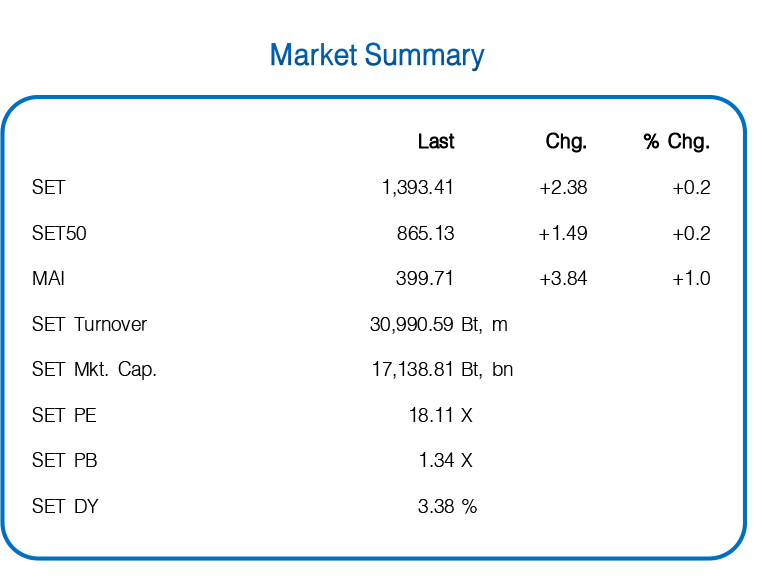Select the % Chg. column header

click(x=676, y=142)
